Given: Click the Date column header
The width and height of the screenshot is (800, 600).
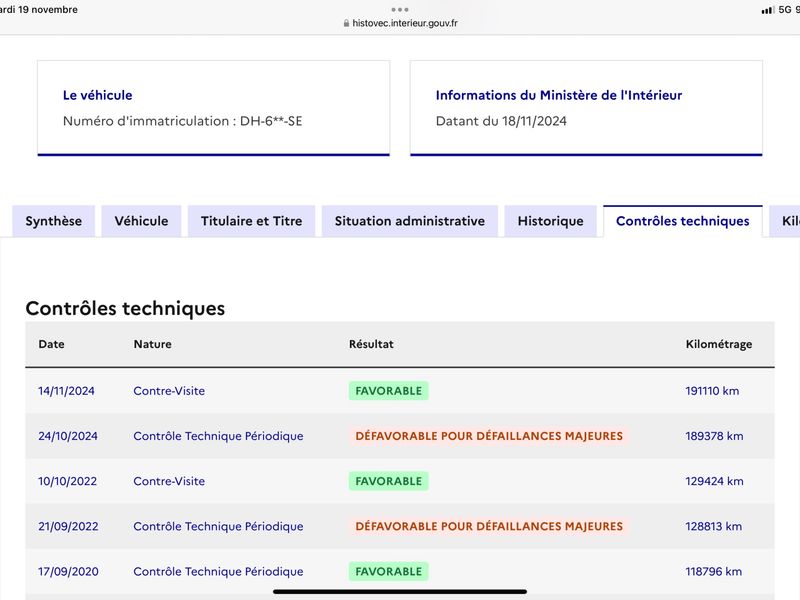Looking at the screenshot, I should coord(52,344).
